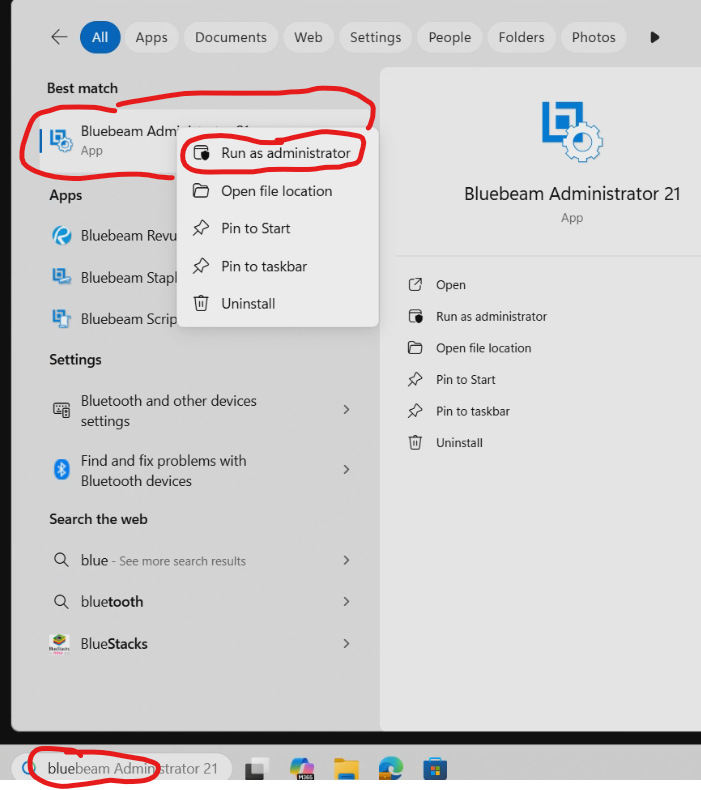The image size is (701, 790).
Task: Expand chevron for BlueStacks result
Action: (x=346, y=643)
